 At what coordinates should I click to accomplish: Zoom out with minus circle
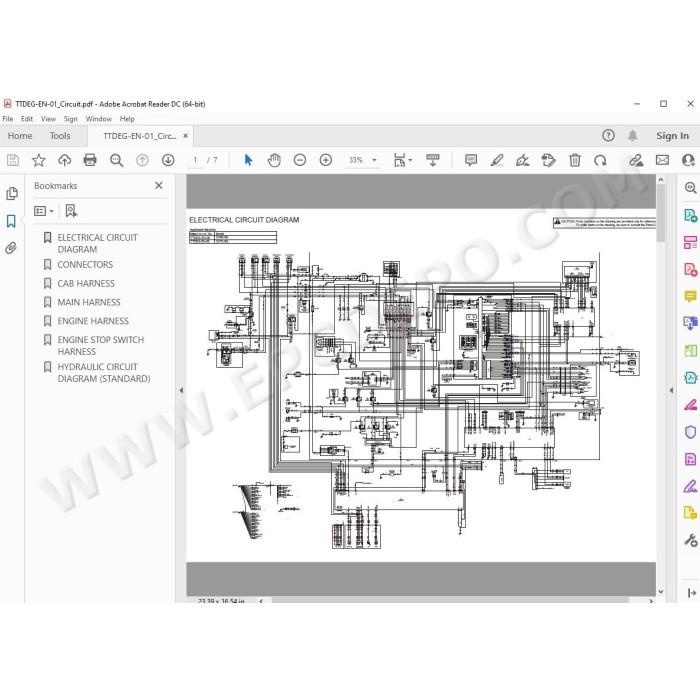300,160
